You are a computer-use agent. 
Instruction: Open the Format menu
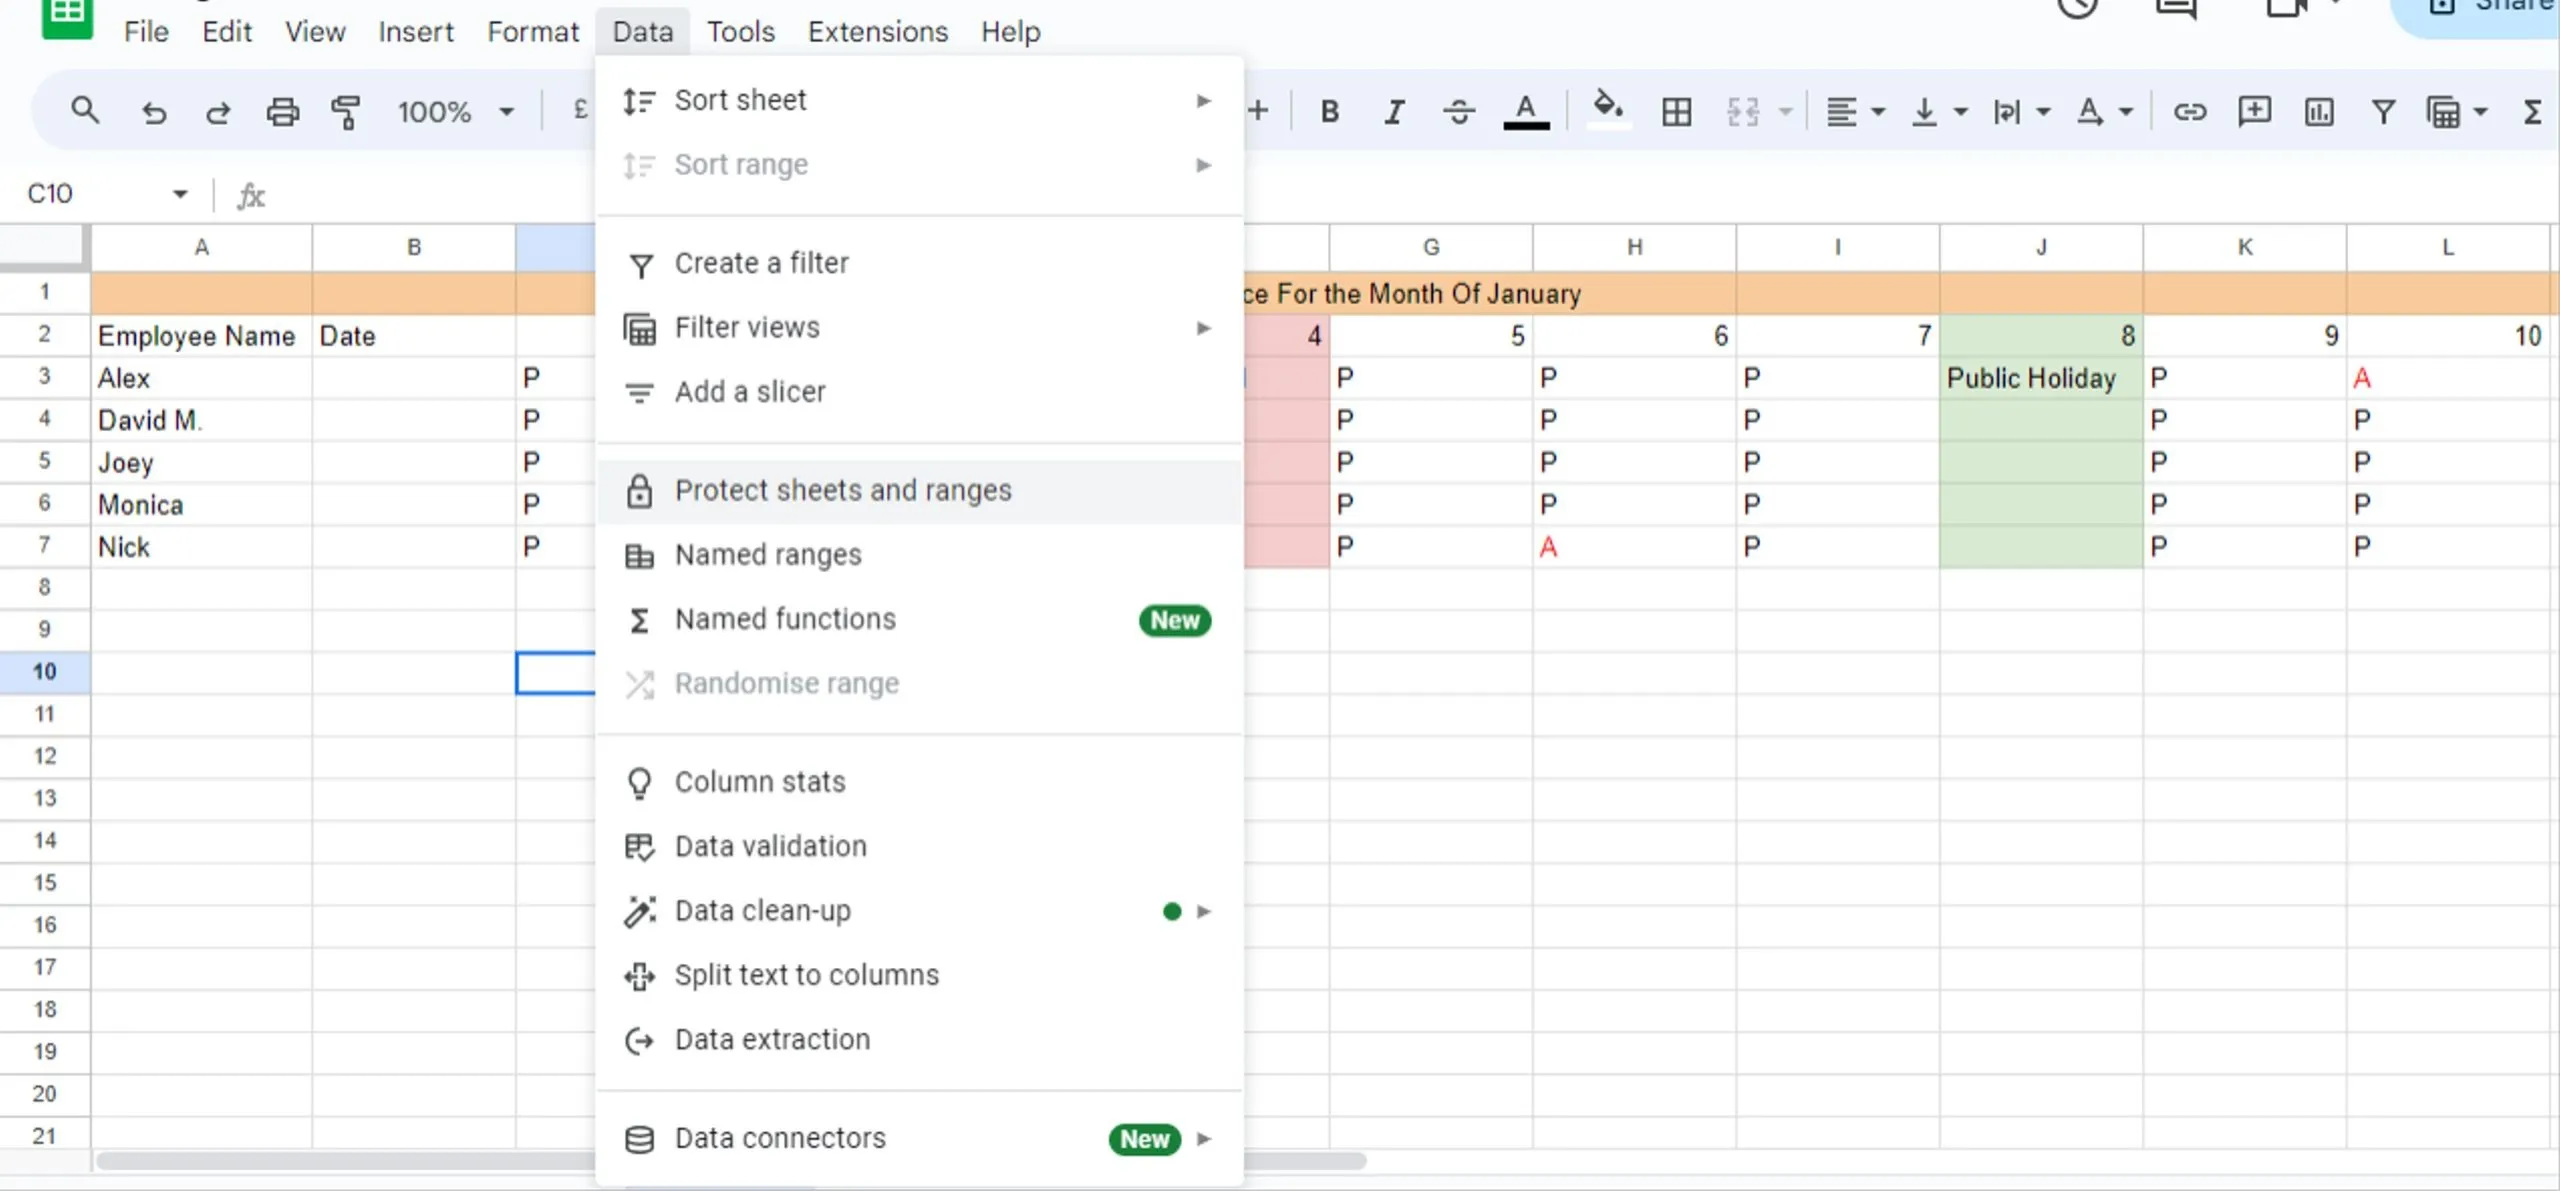[533, 32]
